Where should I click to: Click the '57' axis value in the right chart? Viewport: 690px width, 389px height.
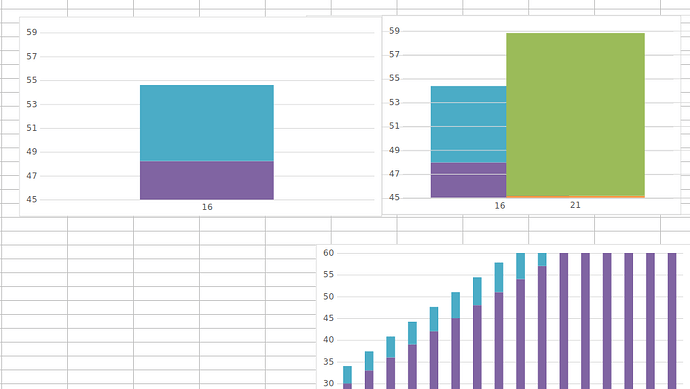(394, 55)
